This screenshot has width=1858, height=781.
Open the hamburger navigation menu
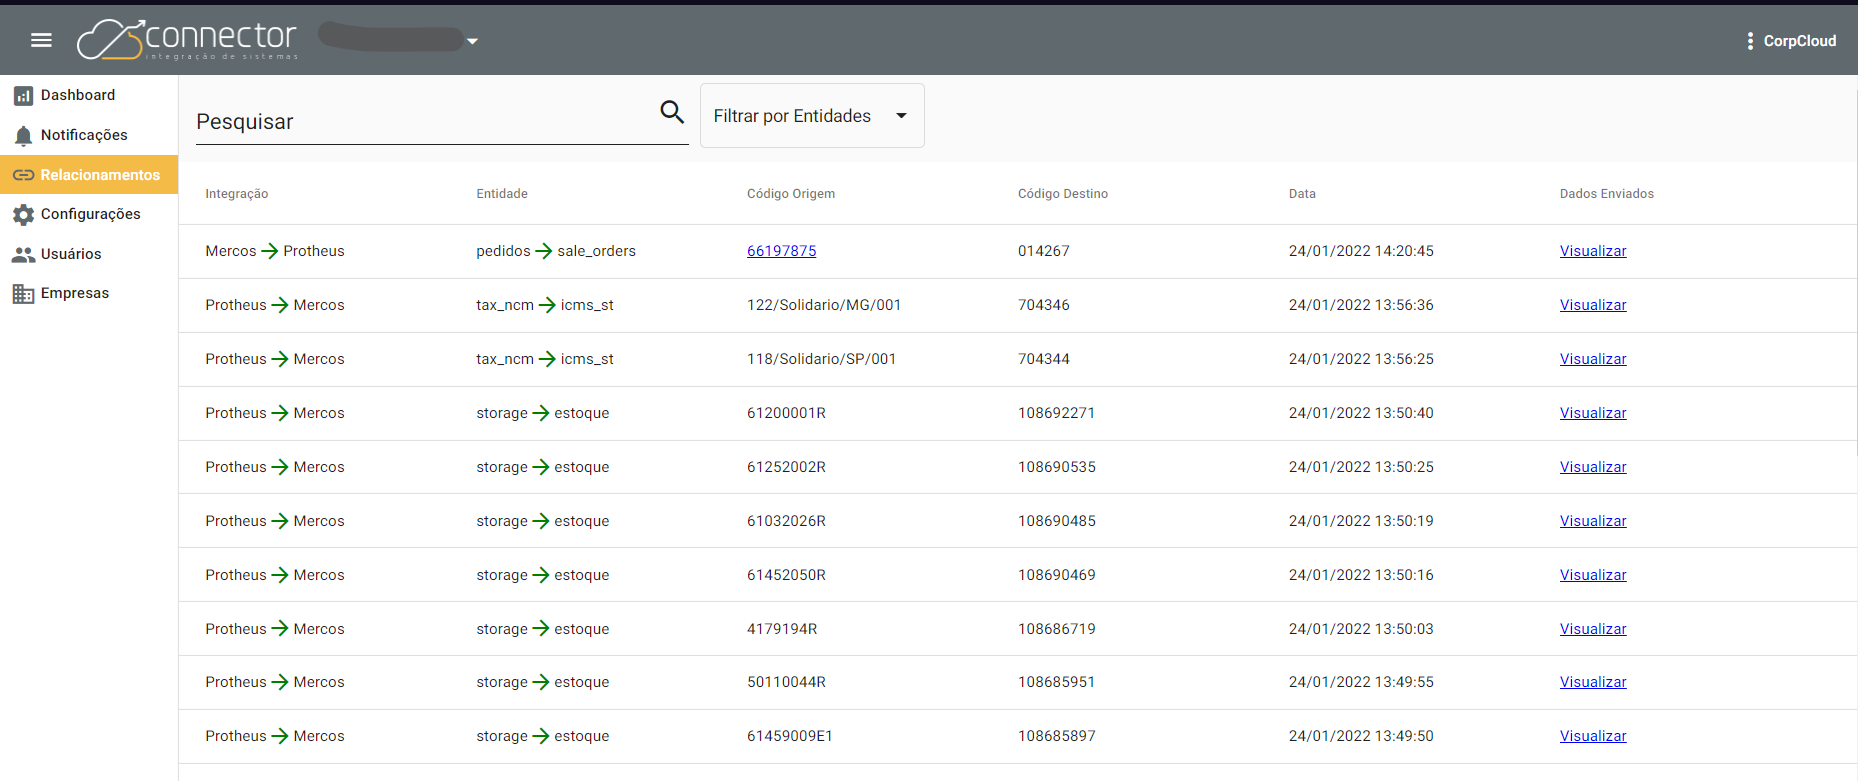(x=41, y=40)
